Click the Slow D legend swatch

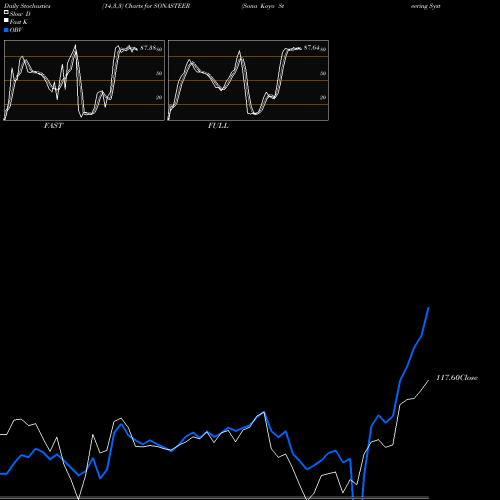tap(6, 13)
